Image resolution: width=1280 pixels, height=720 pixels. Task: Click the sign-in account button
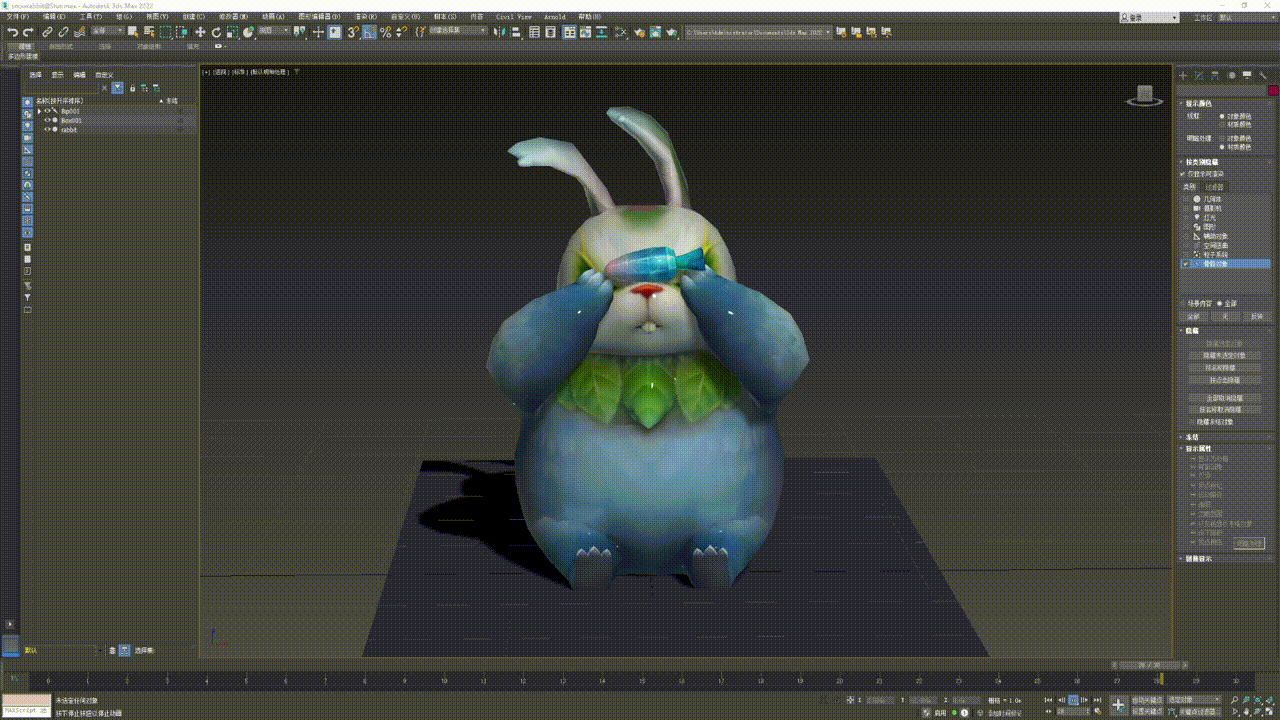1140,17
